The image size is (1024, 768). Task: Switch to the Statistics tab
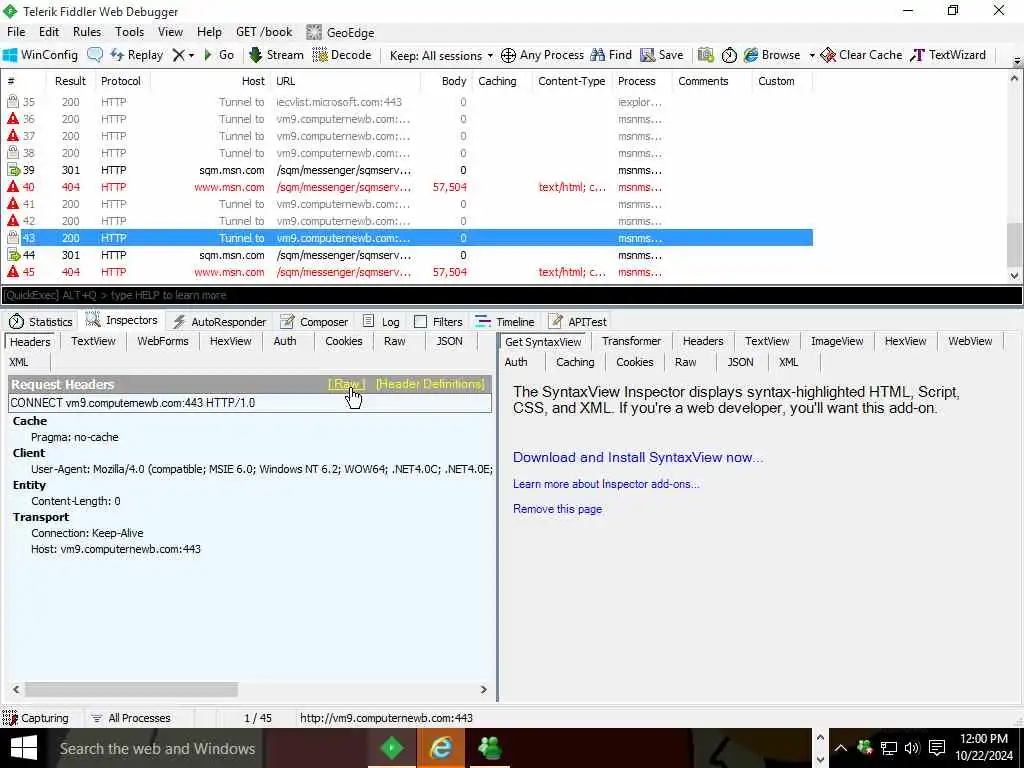coord(40,321)
